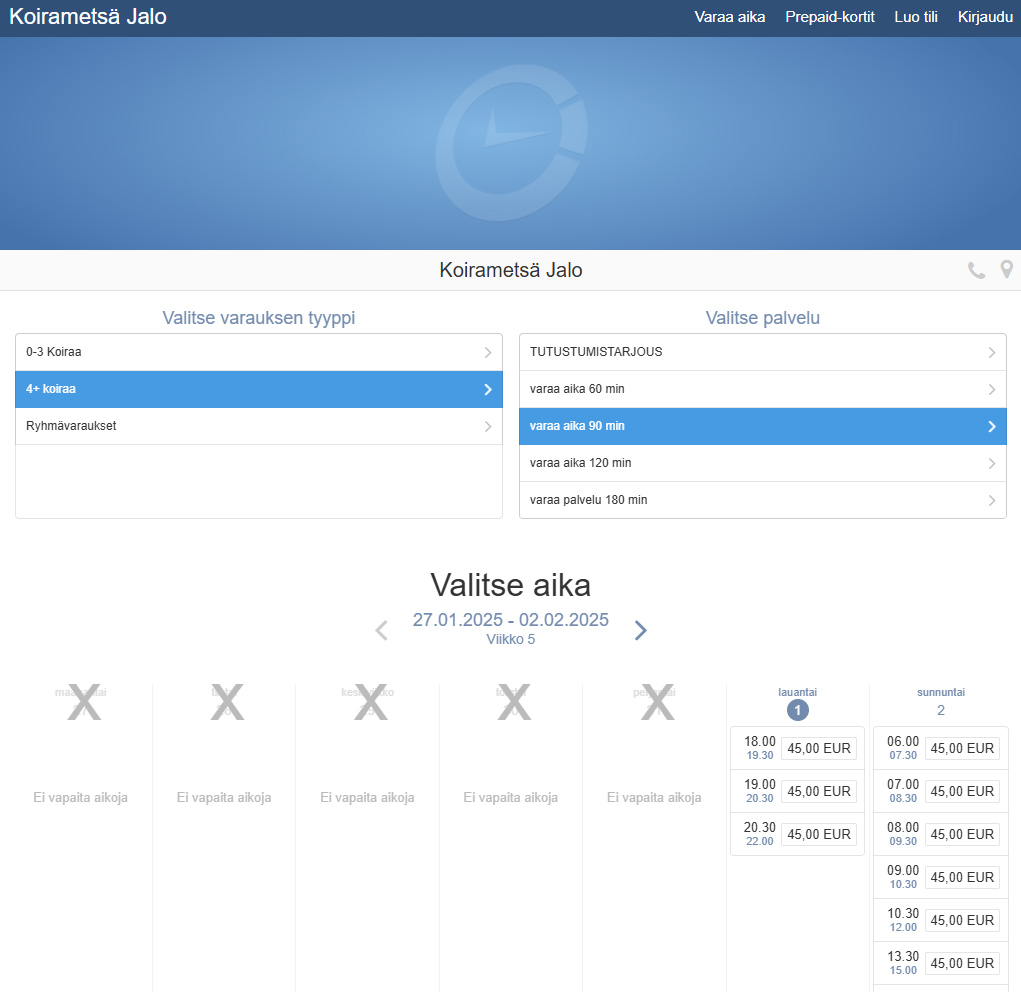Select the varaa aika 120 min service
Screen dimensions: 1021x992
click(762, 463)
